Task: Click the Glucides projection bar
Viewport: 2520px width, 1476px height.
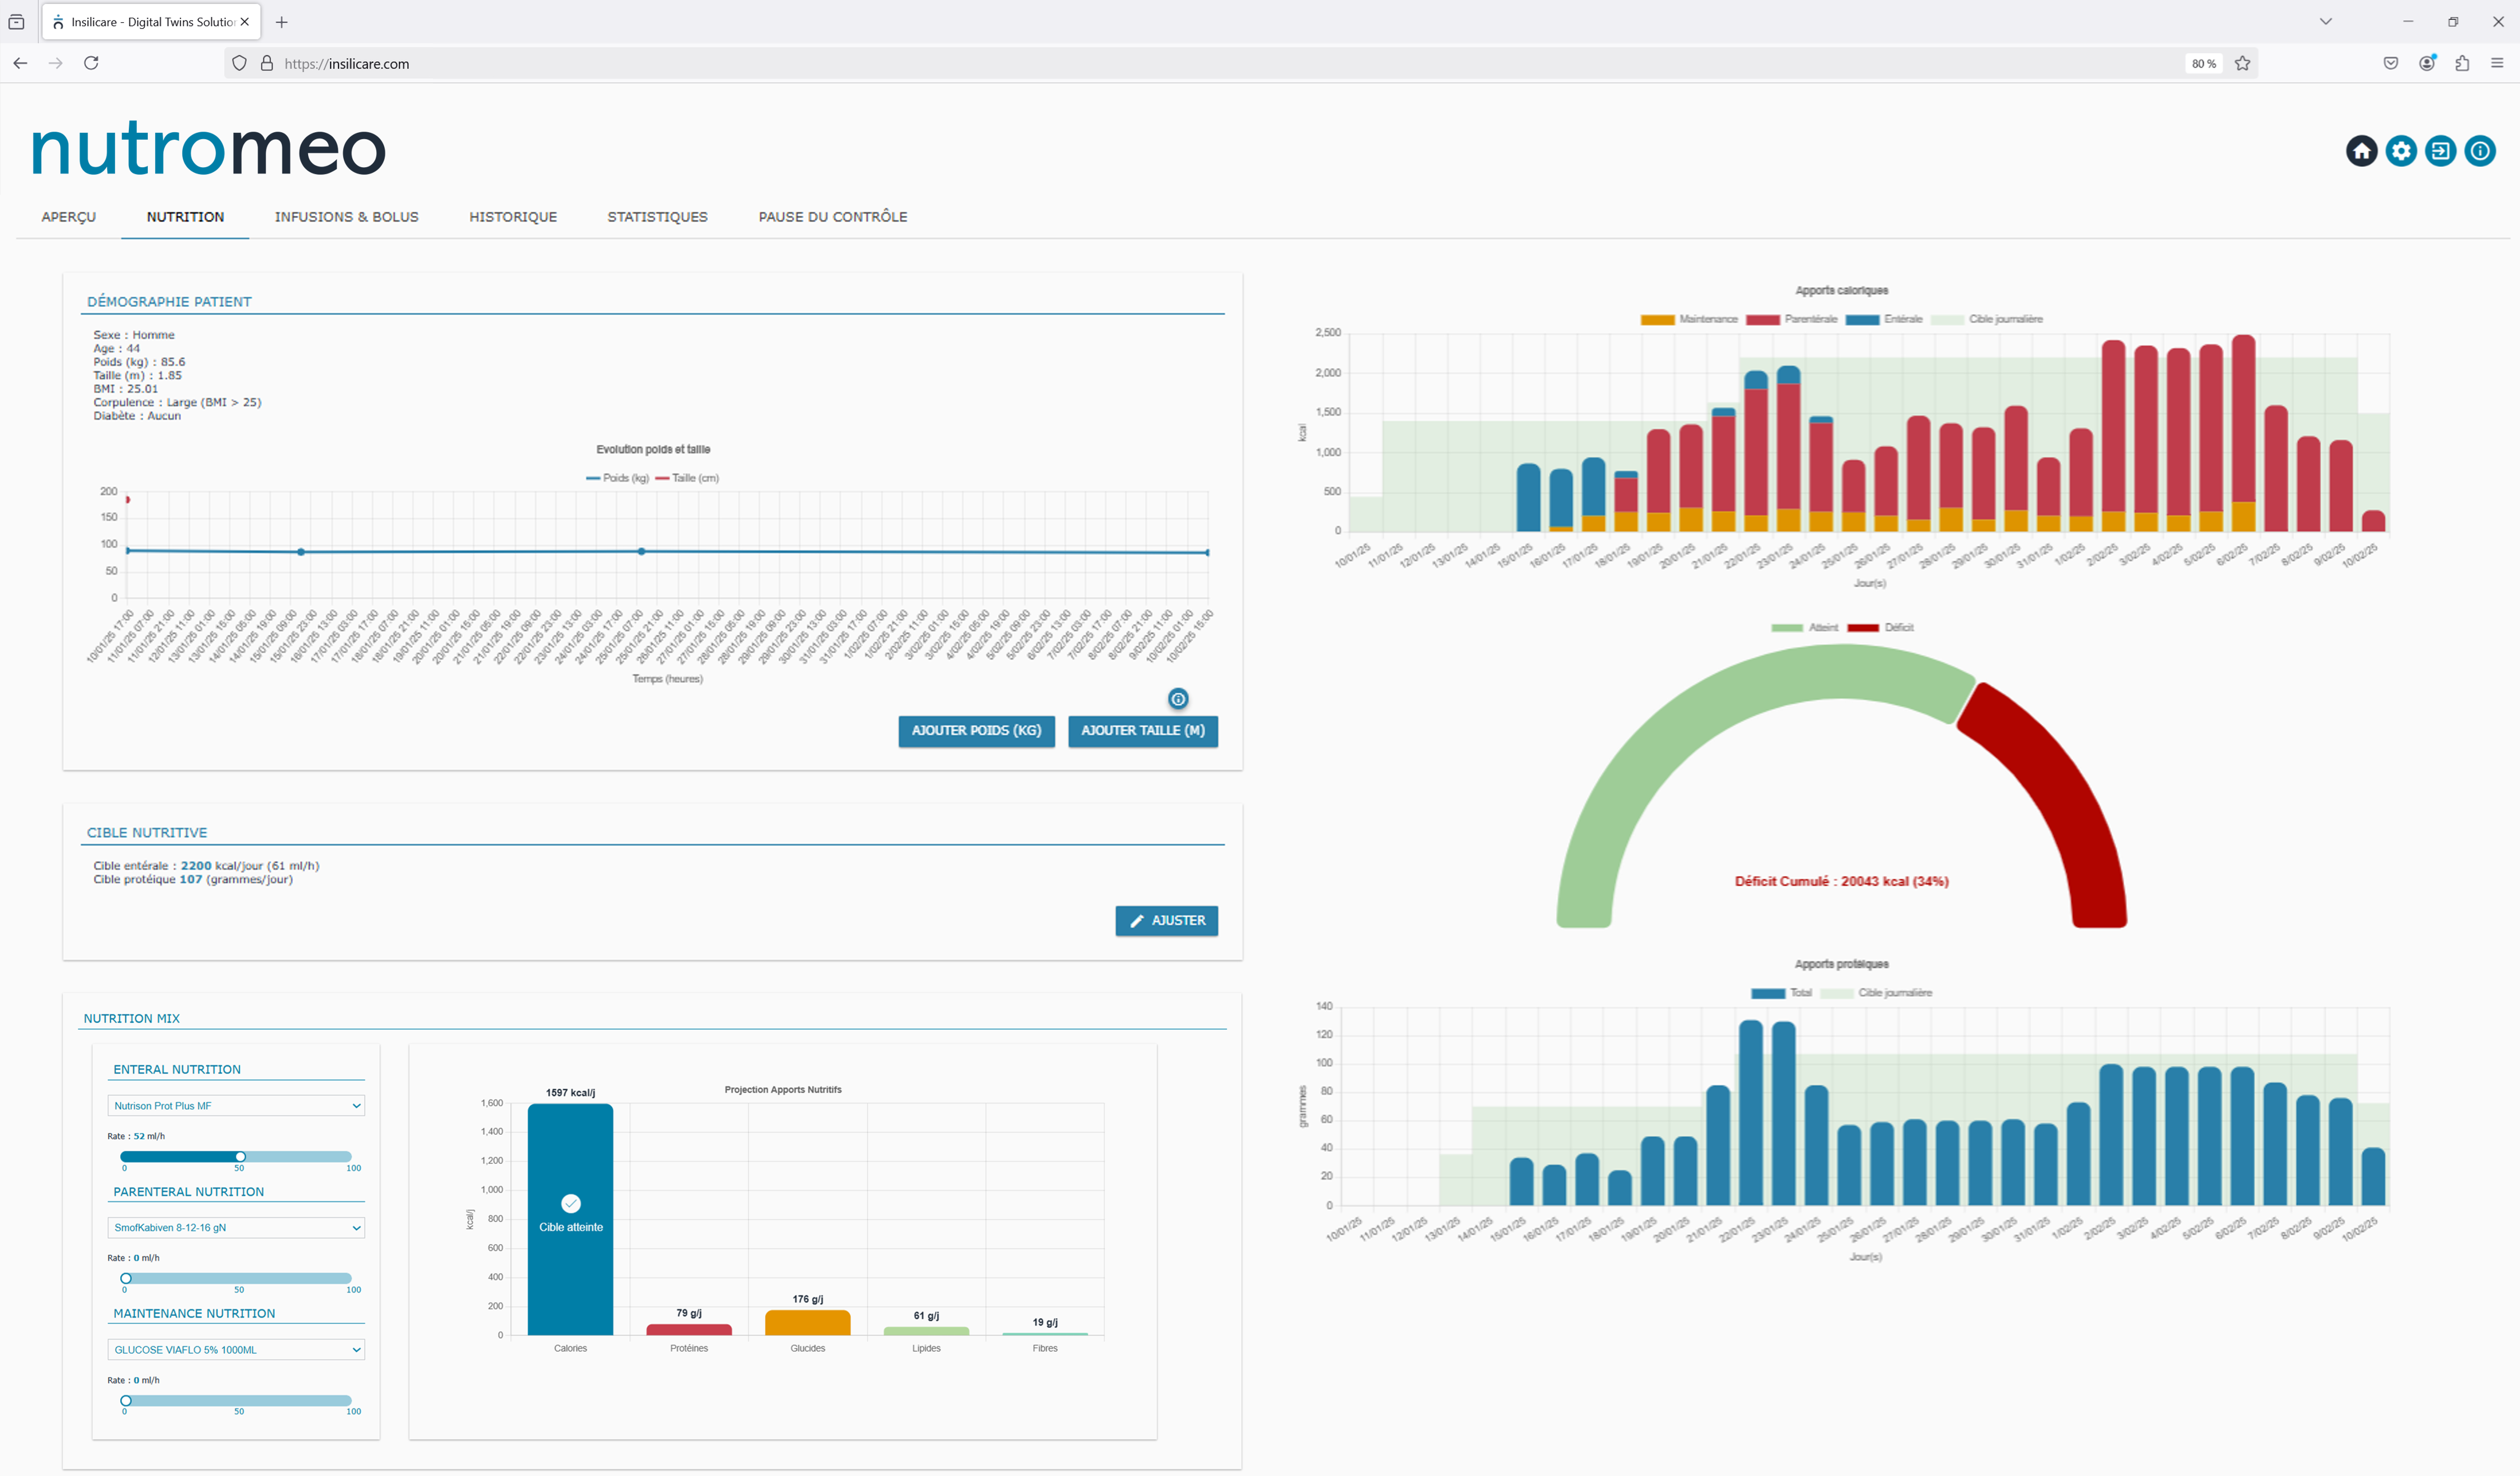Action: (807, 1323)
